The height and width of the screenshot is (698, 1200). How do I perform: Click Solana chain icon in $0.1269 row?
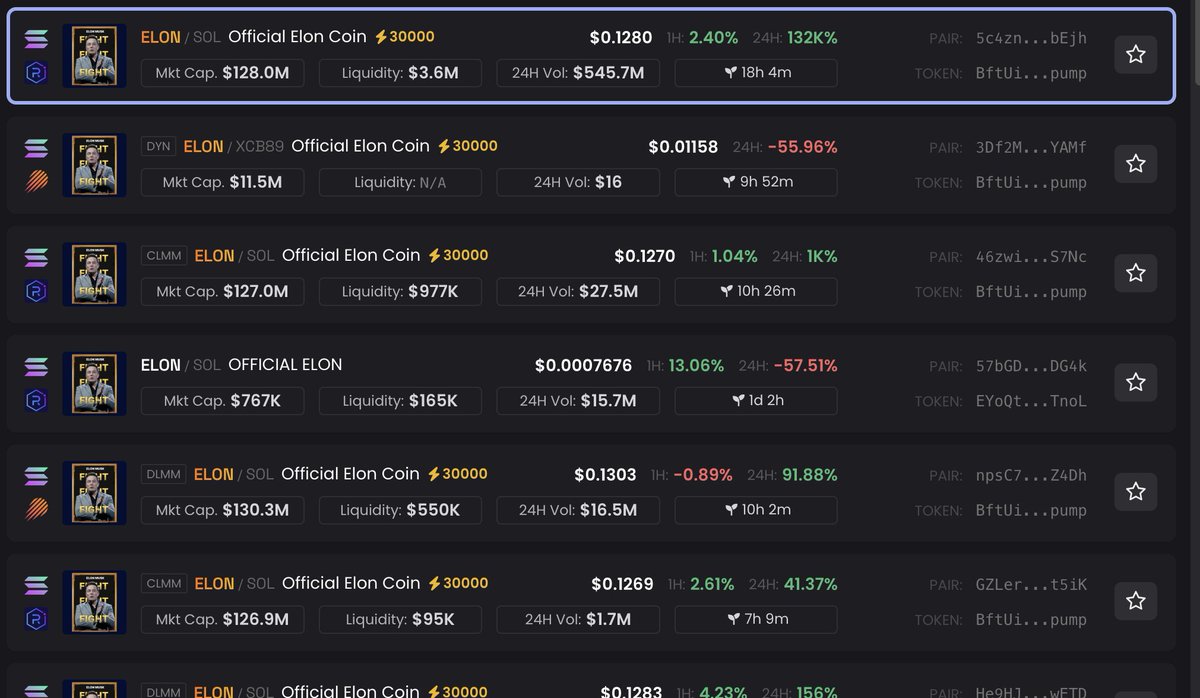(36, 585)
